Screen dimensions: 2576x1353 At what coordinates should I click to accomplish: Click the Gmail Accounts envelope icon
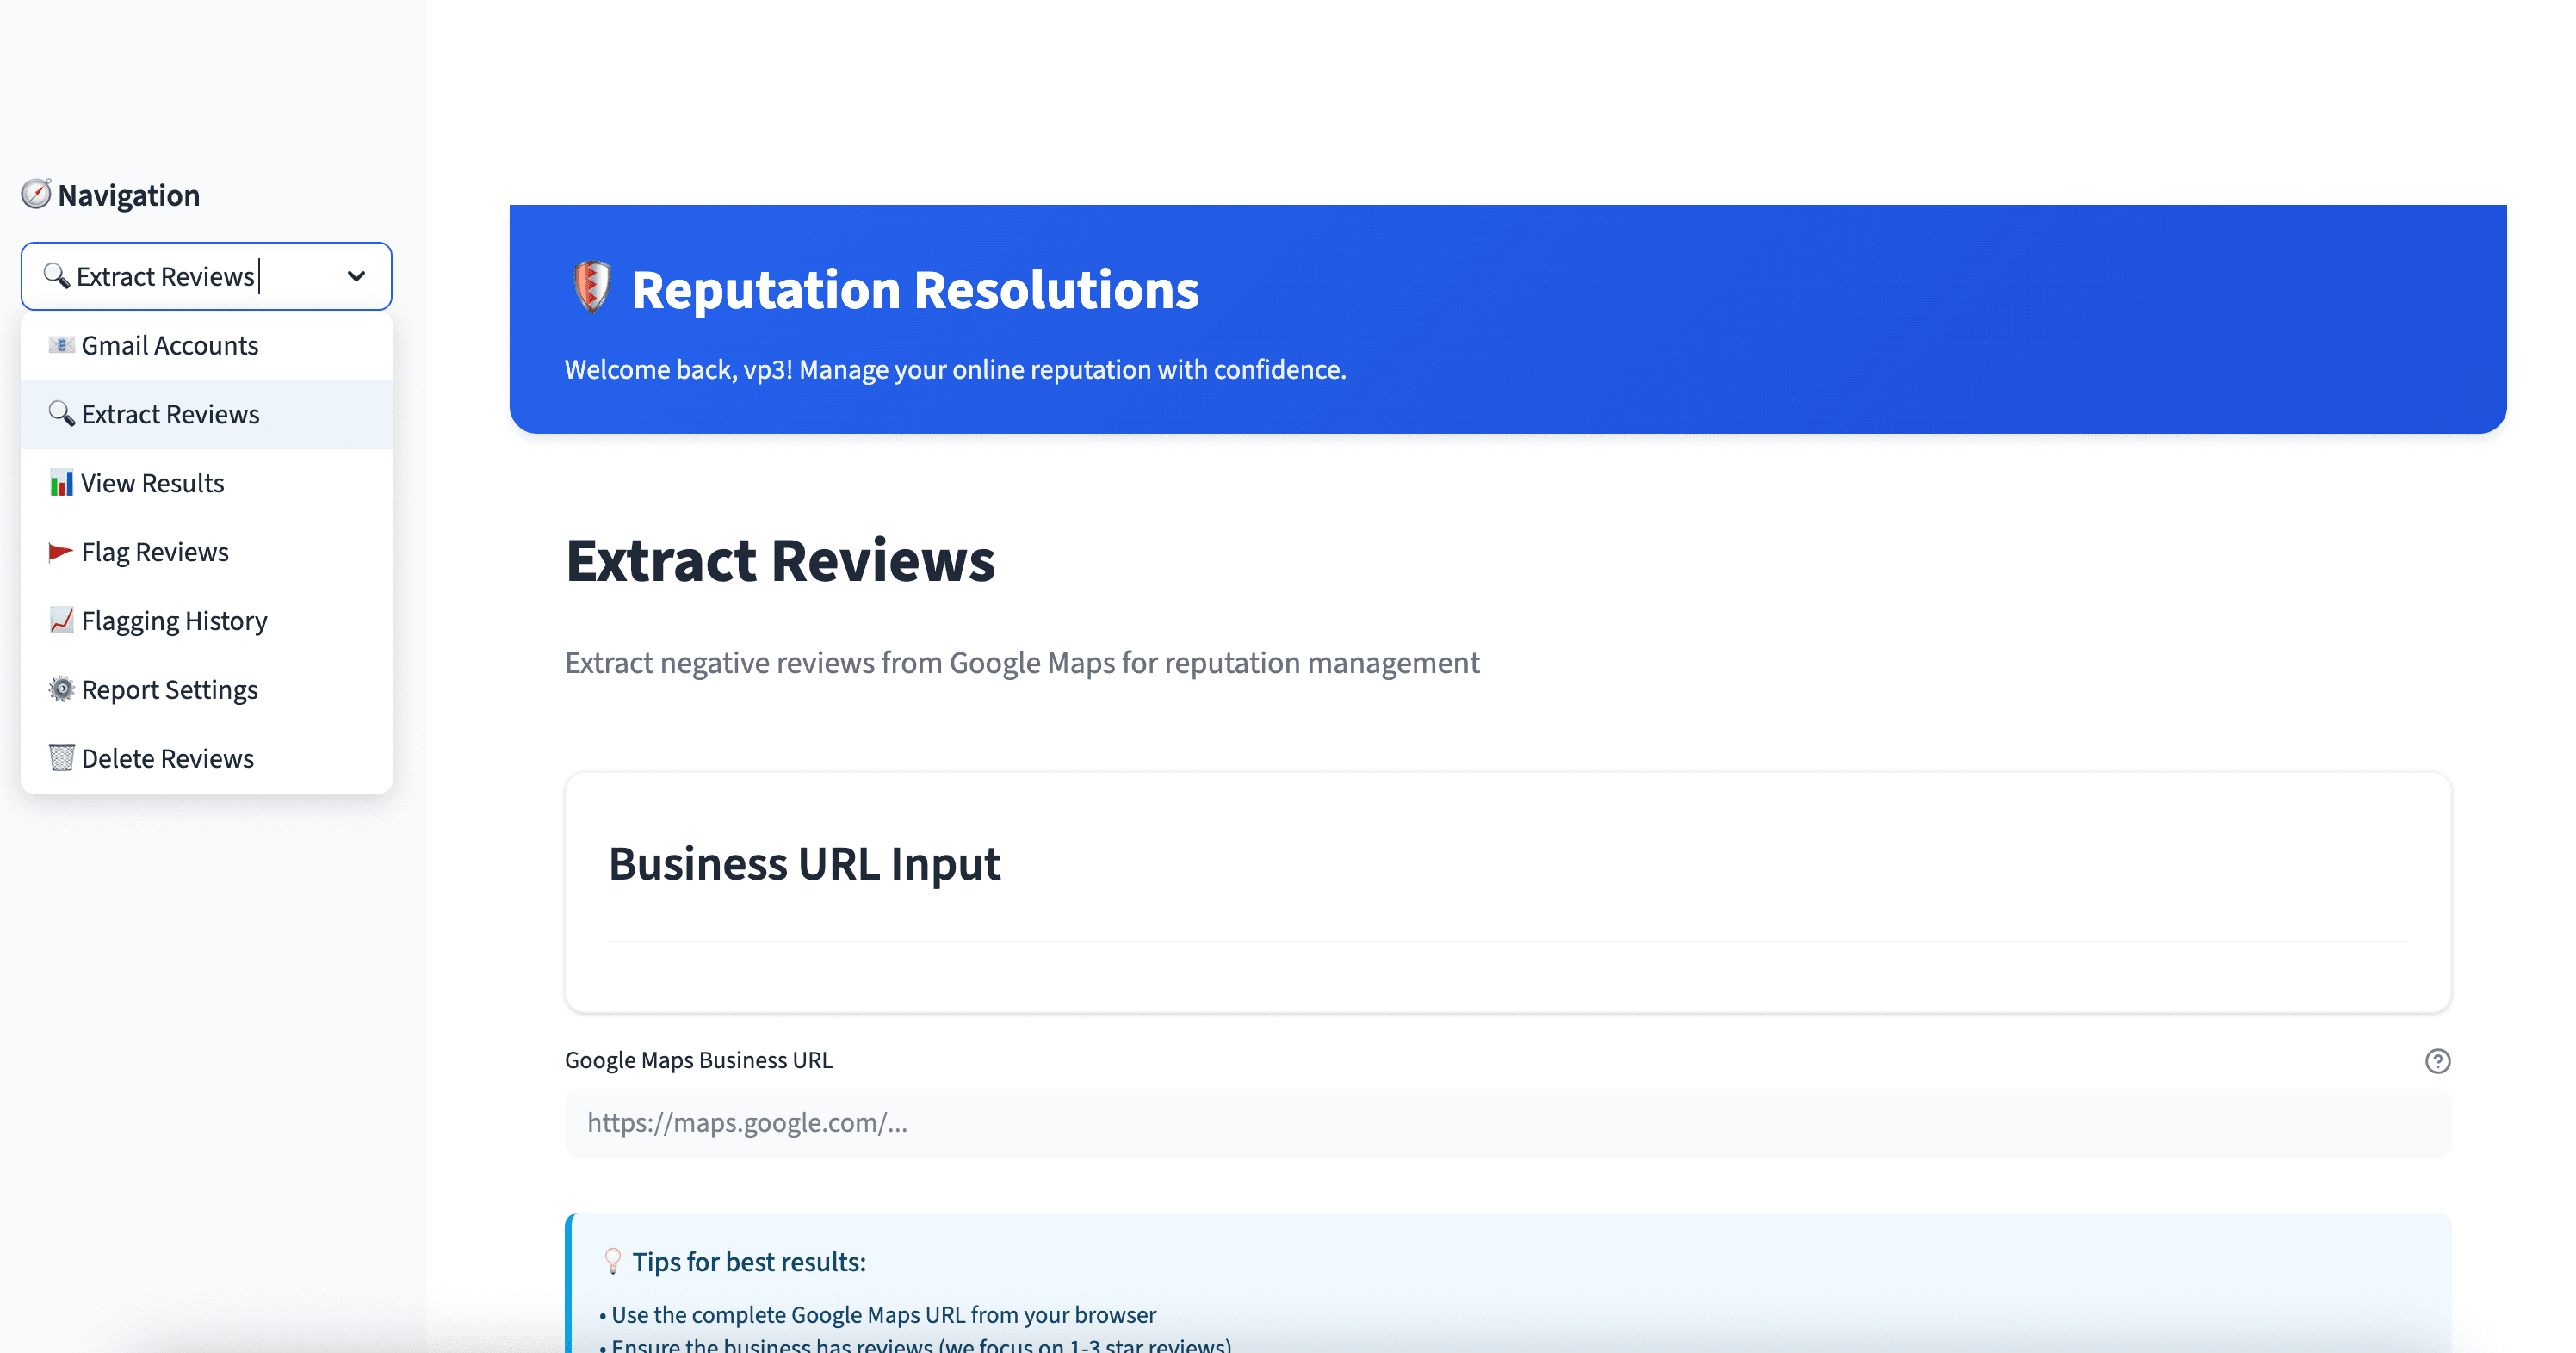[x=62, y=345]
